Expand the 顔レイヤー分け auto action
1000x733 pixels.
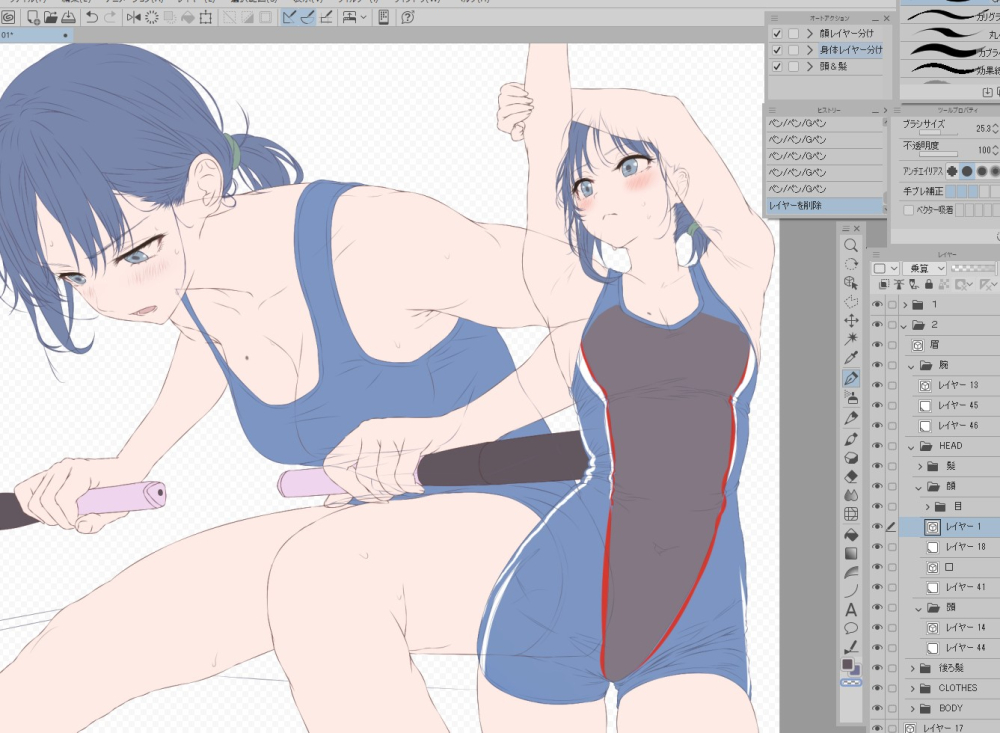810,33
